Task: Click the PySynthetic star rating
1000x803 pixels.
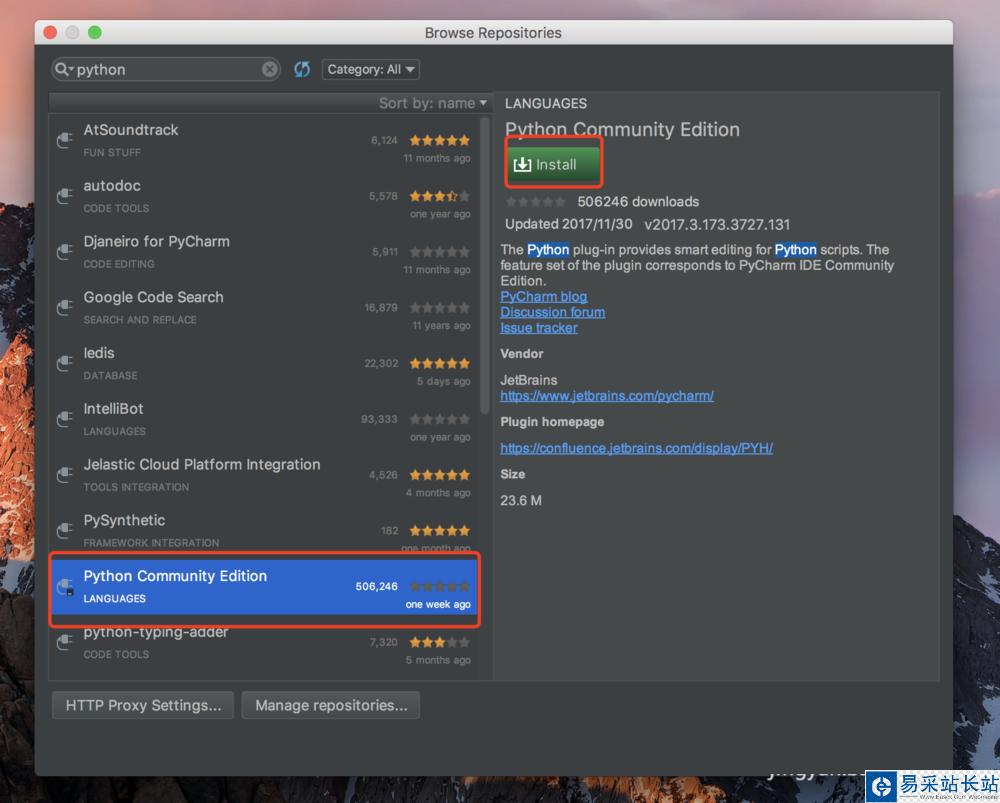Action: [x=439, y=530]
